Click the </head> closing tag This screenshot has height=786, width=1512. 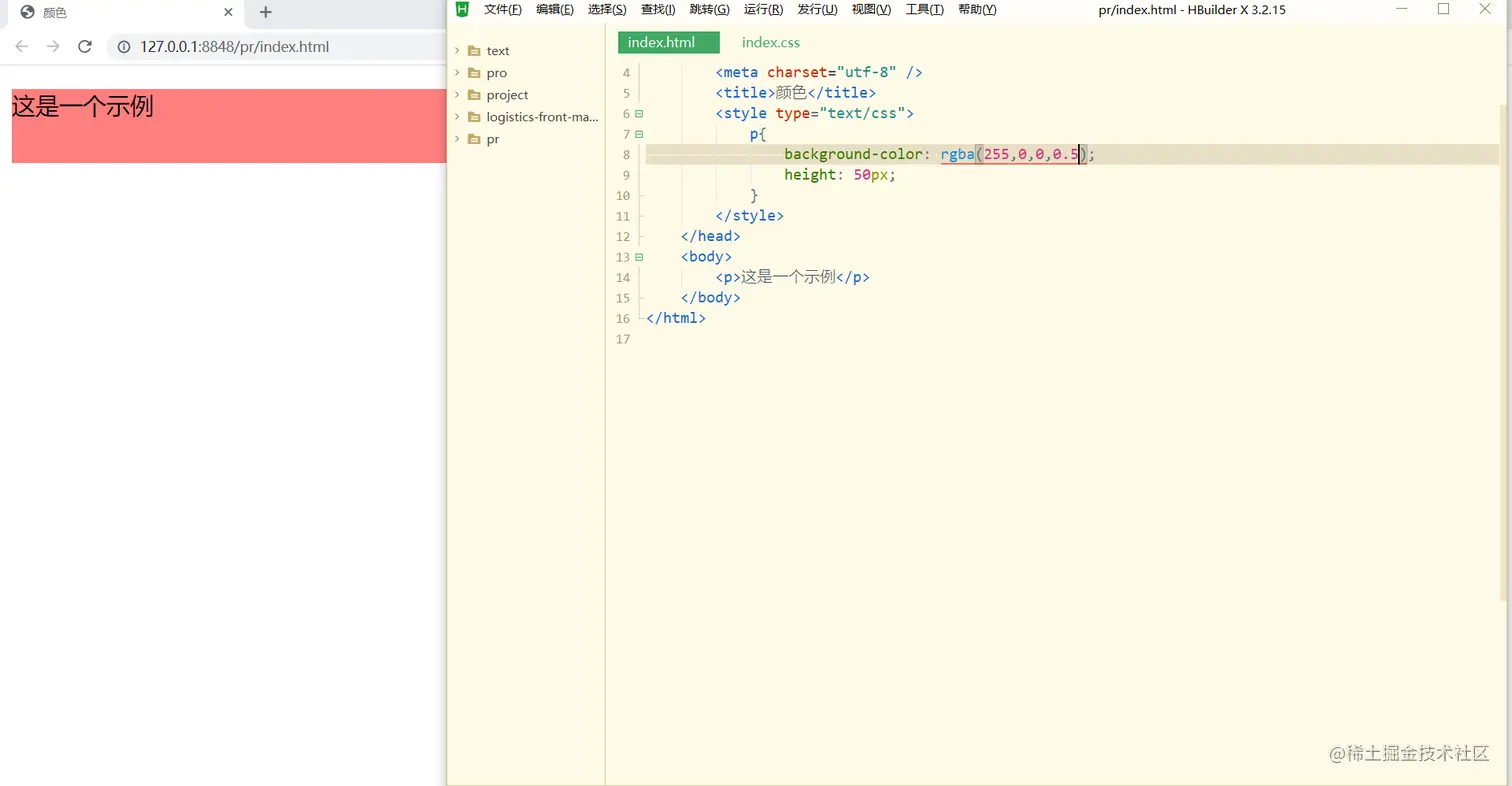pos(711,236)
